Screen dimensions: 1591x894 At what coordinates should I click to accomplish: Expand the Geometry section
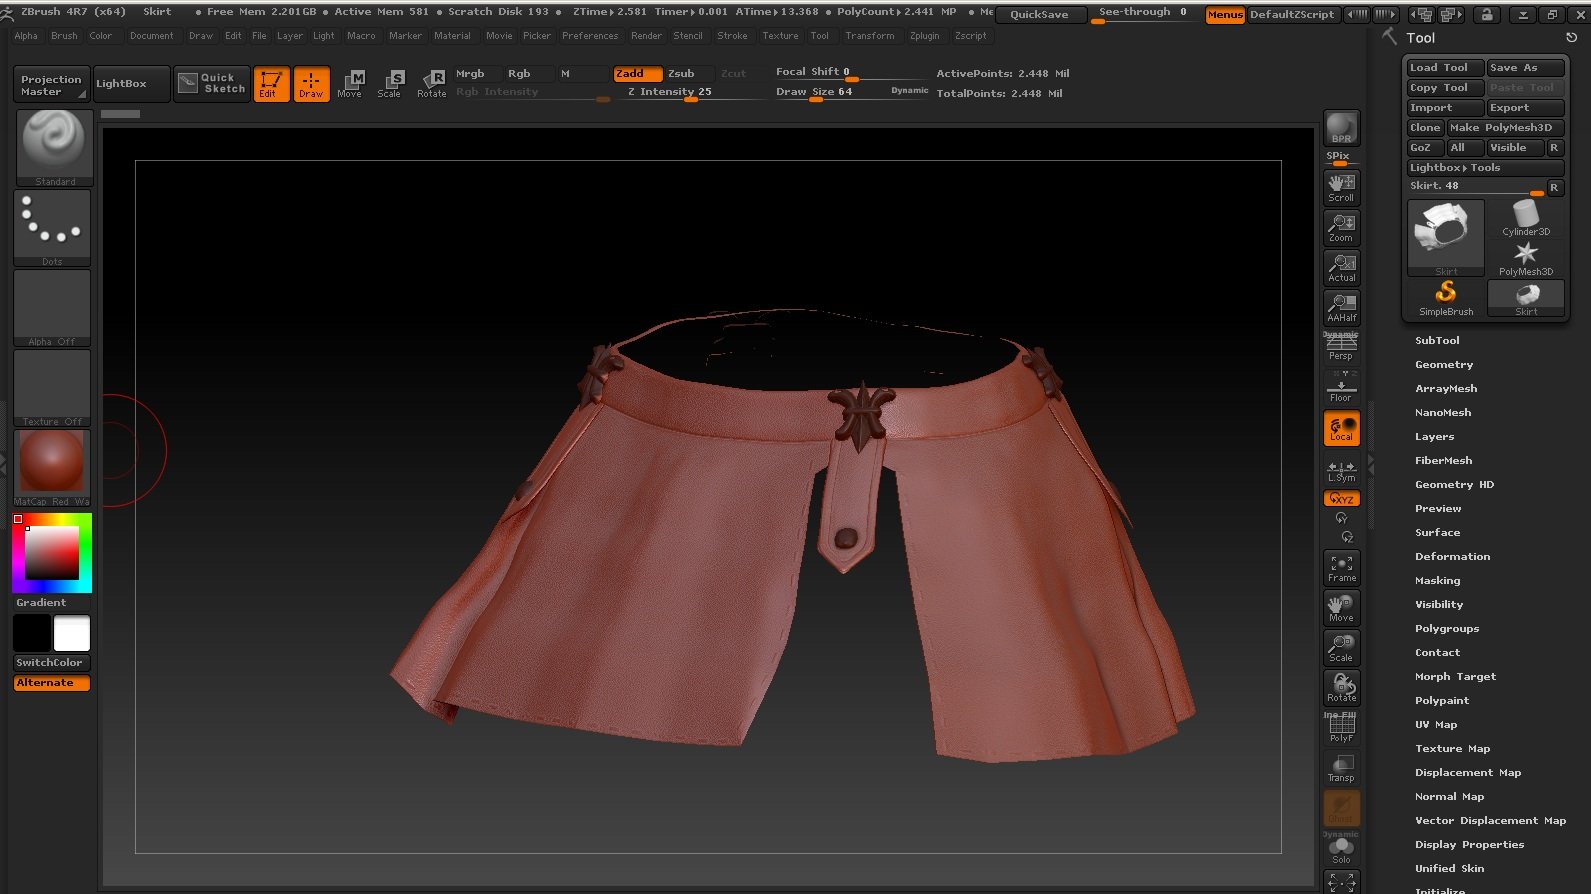1444,365
